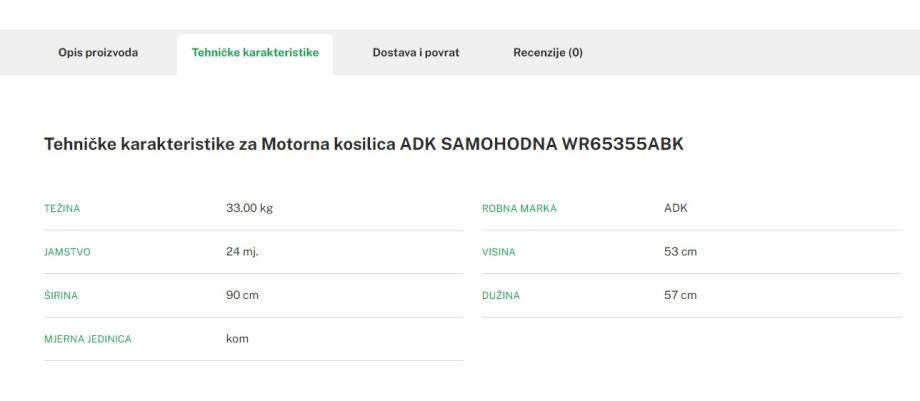The width and height of the screenshot is (920, 401).
Task: Click the MJERNA JEDINICA label
Action: [88, 339]
